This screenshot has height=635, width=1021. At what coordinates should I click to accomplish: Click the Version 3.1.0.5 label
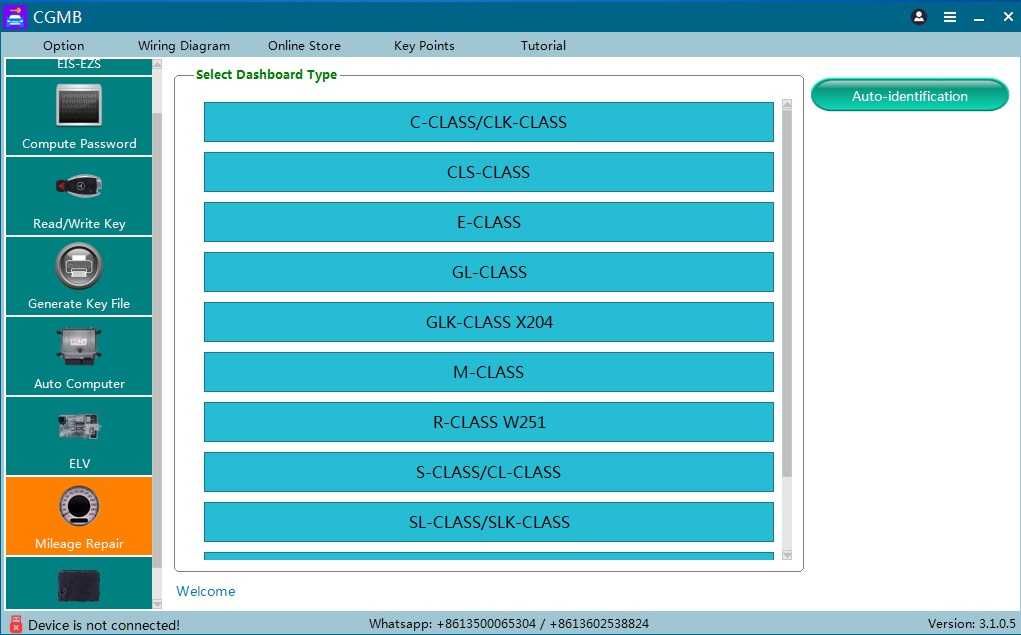click(x=971, y=624)
